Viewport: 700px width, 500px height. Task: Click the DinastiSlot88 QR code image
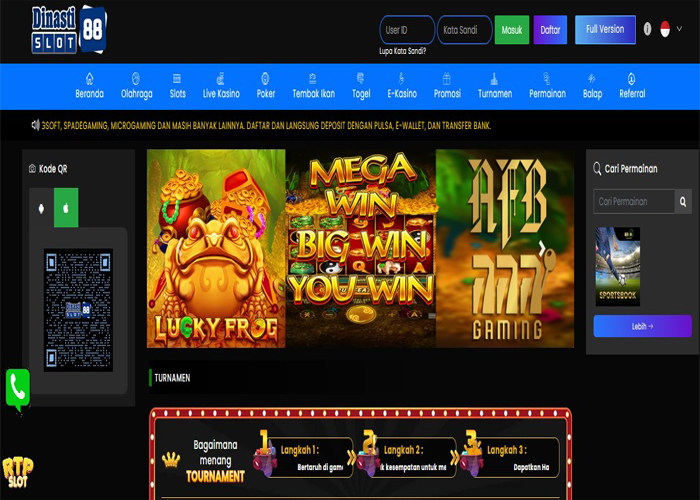[x=78, y=310]
